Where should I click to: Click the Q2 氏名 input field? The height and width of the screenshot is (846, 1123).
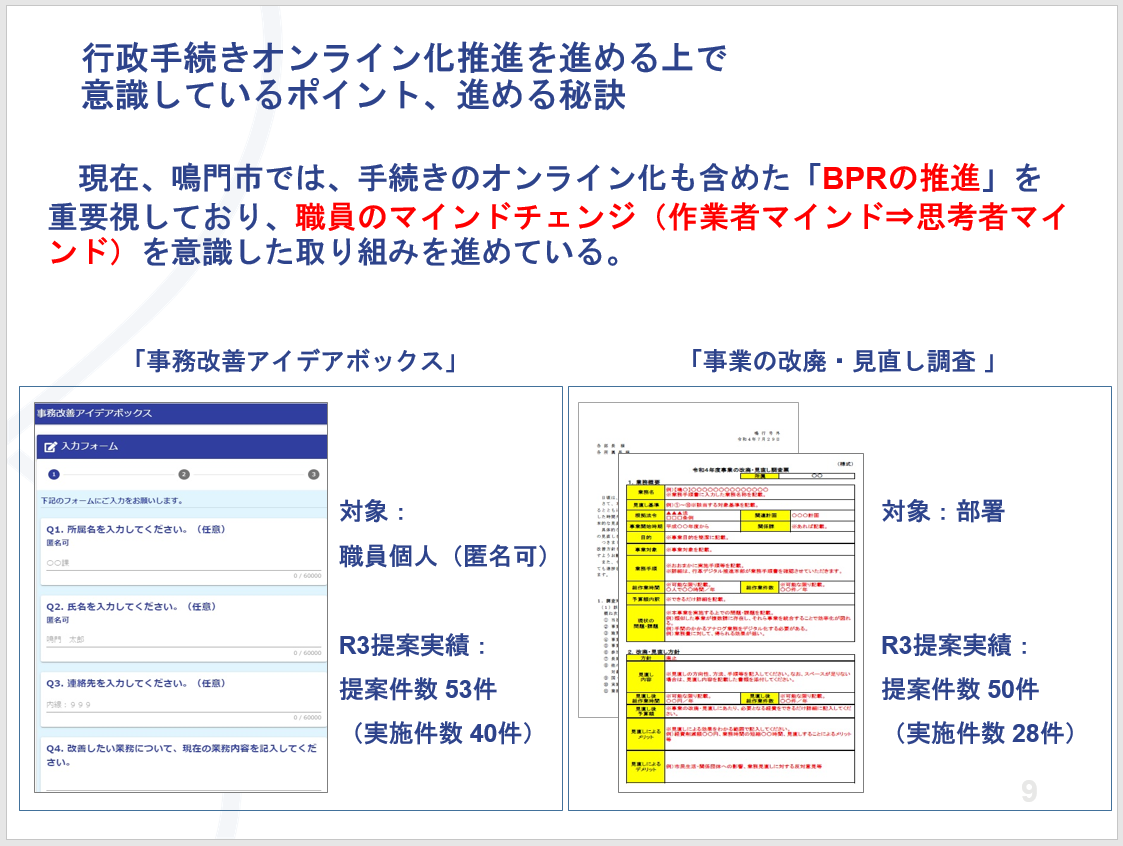pos(183,640)
